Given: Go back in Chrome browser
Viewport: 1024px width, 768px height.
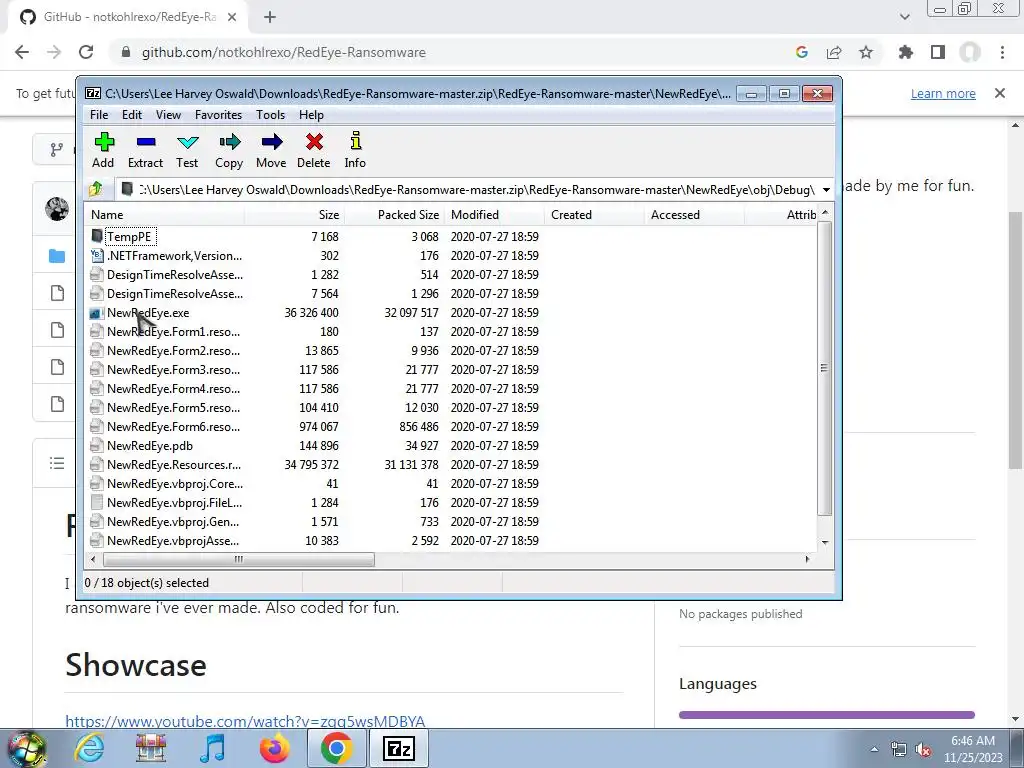Looking at the screenshot, I should coord(22,52).
